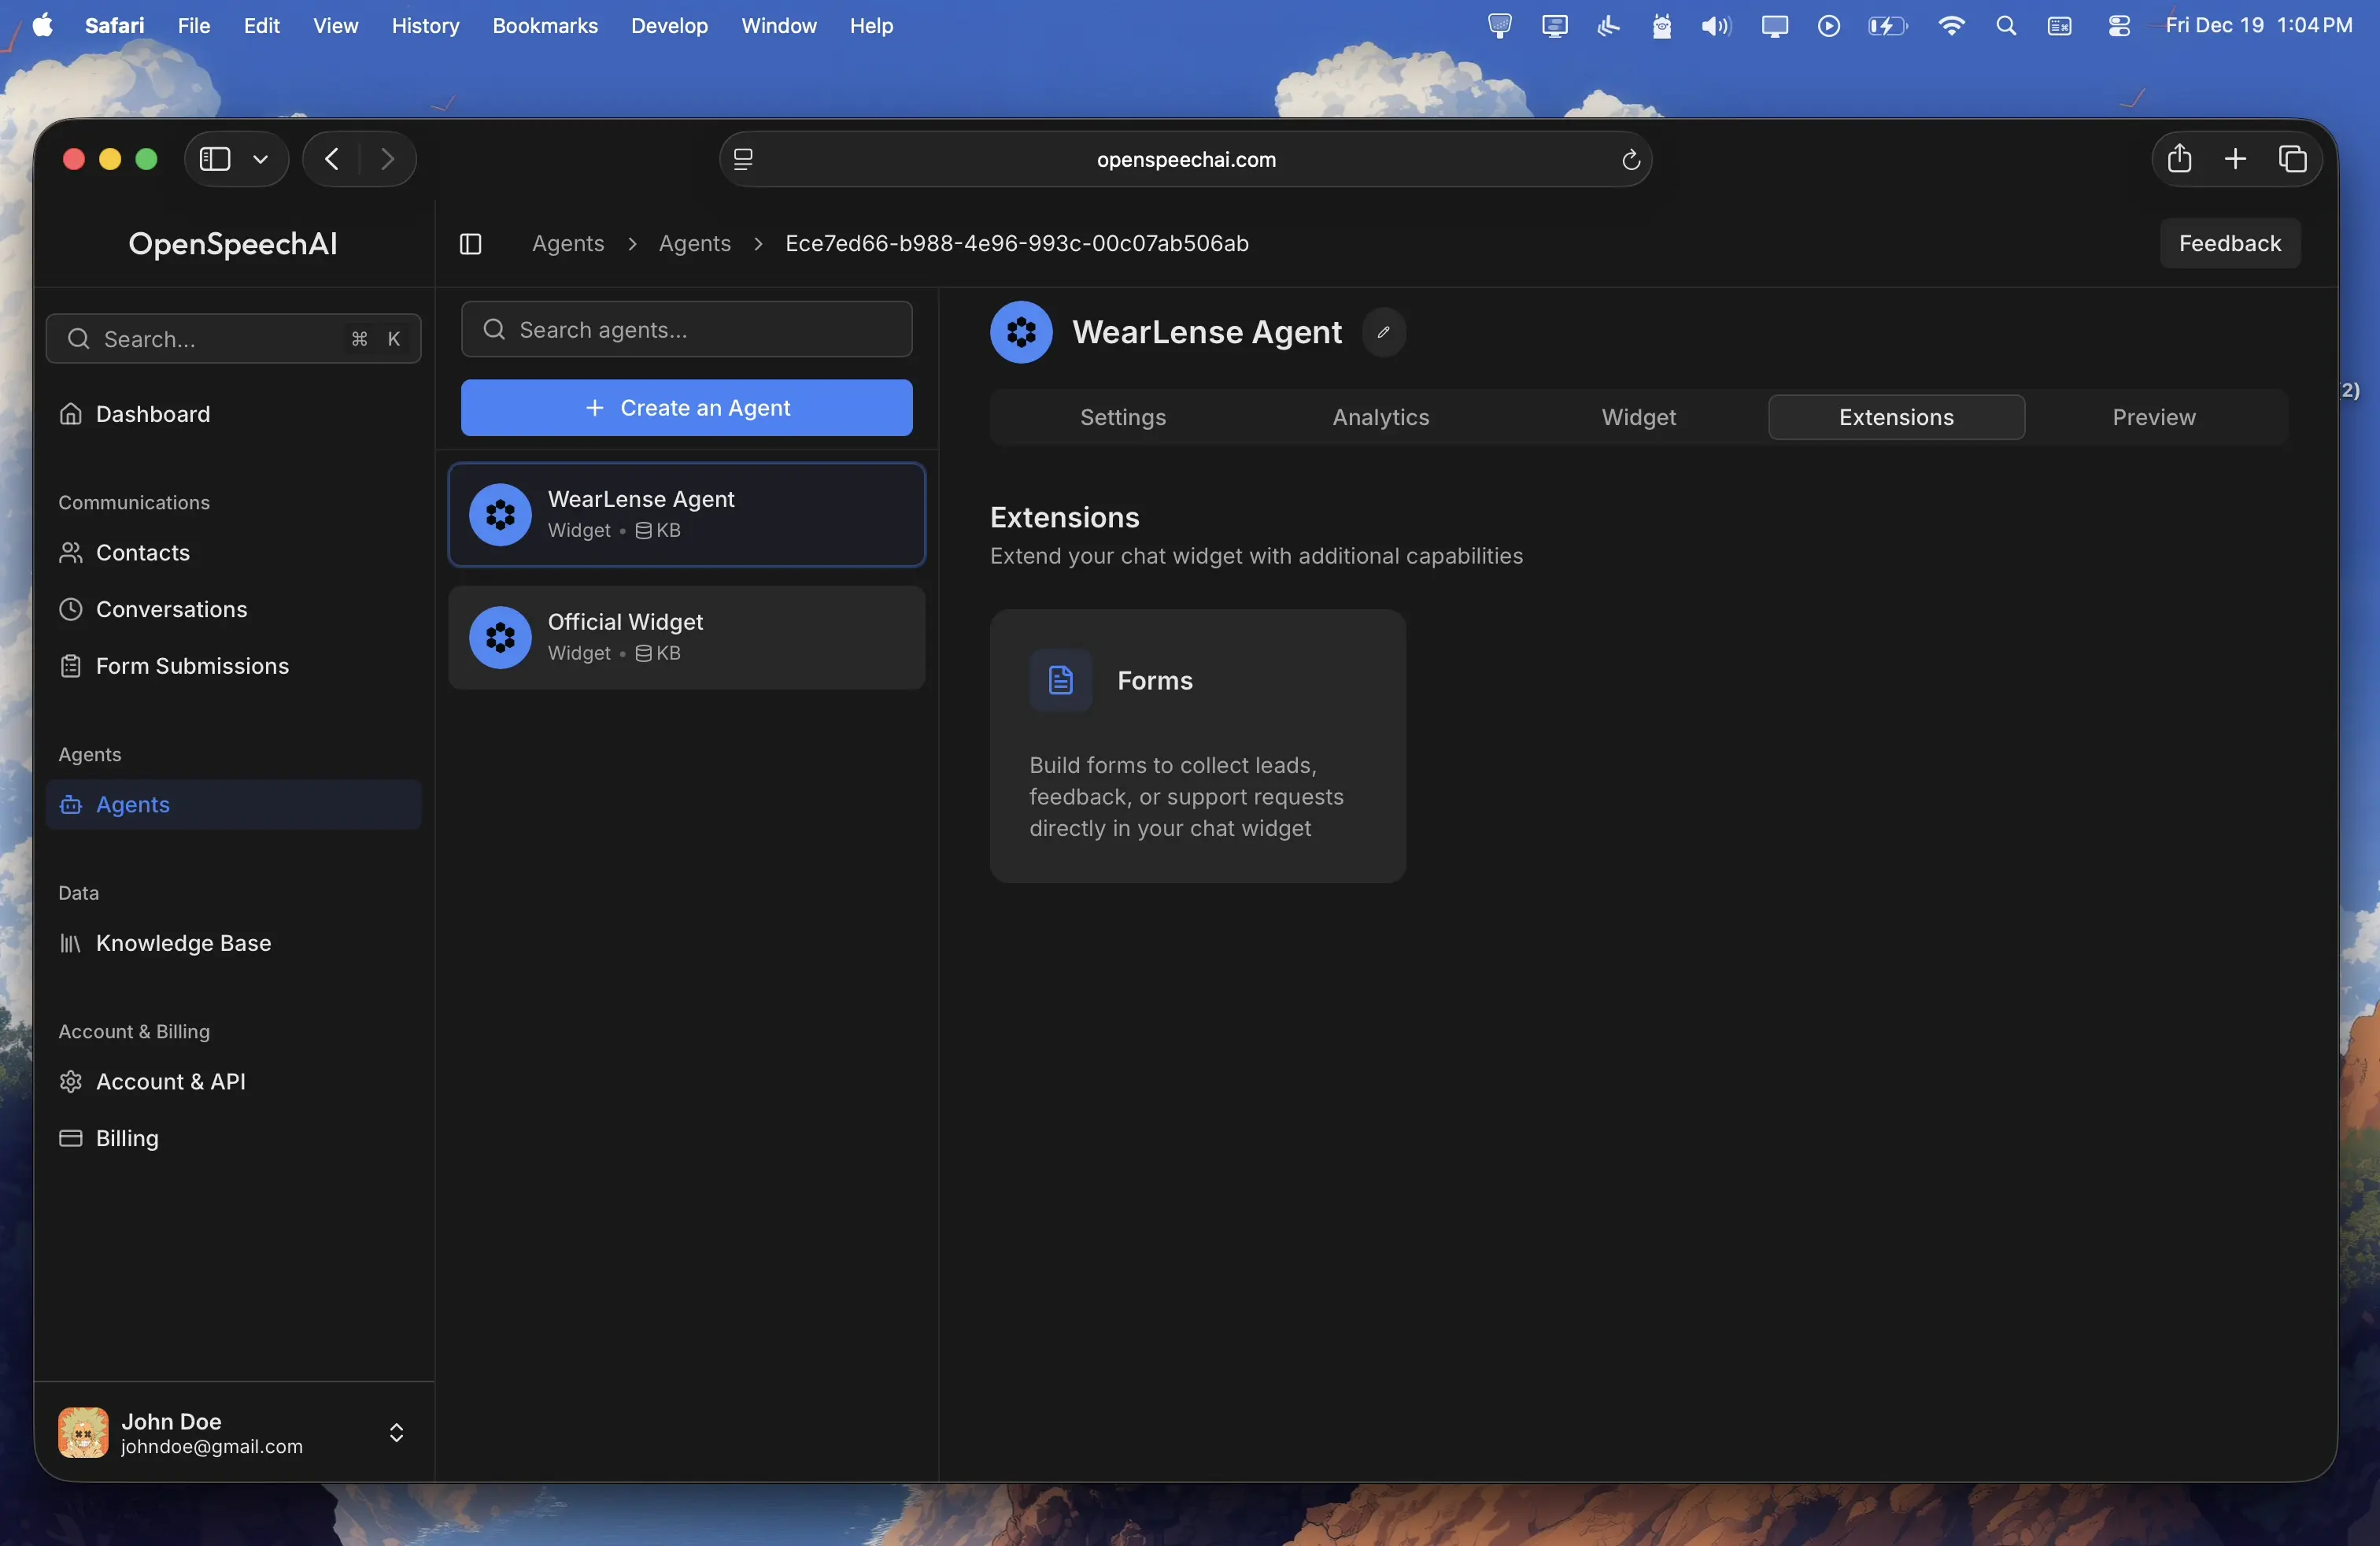Open macOS Spotlight search icon

coord(2006,26)
